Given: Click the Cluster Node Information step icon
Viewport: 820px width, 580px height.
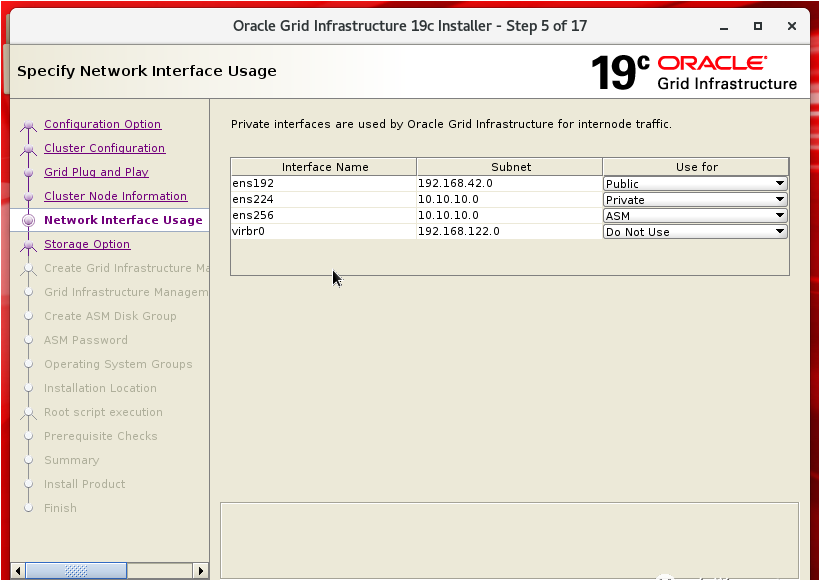Looking at the screenshot, I should click(28, 197).
